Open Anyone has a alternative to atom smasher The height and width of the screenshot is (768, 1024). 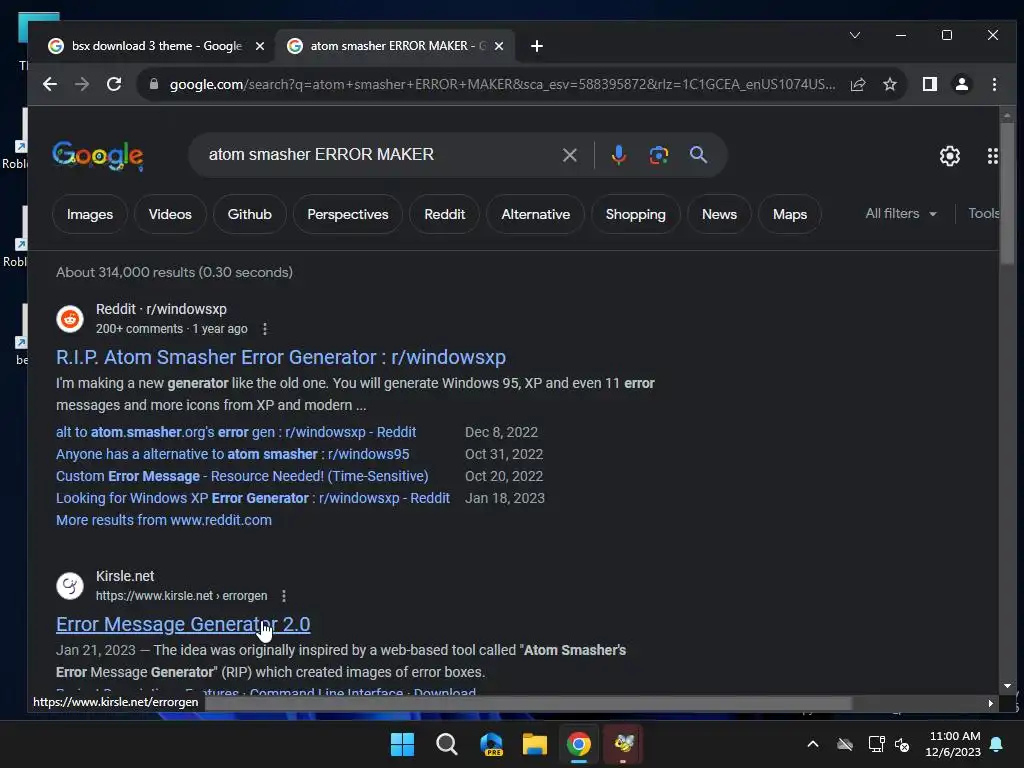pyautogui.click(x=232, y=455)
